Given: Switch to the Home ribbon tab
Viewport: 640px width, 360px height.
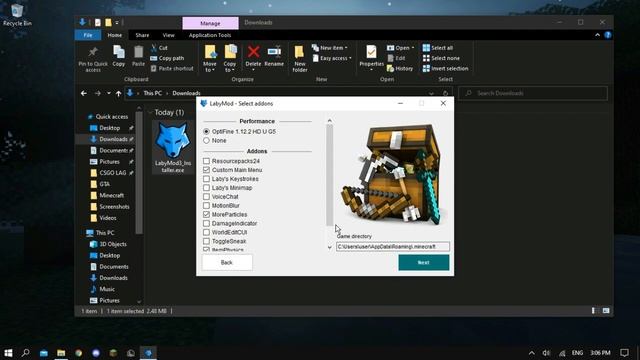Looking at the screenshot, I should (115, 35).
